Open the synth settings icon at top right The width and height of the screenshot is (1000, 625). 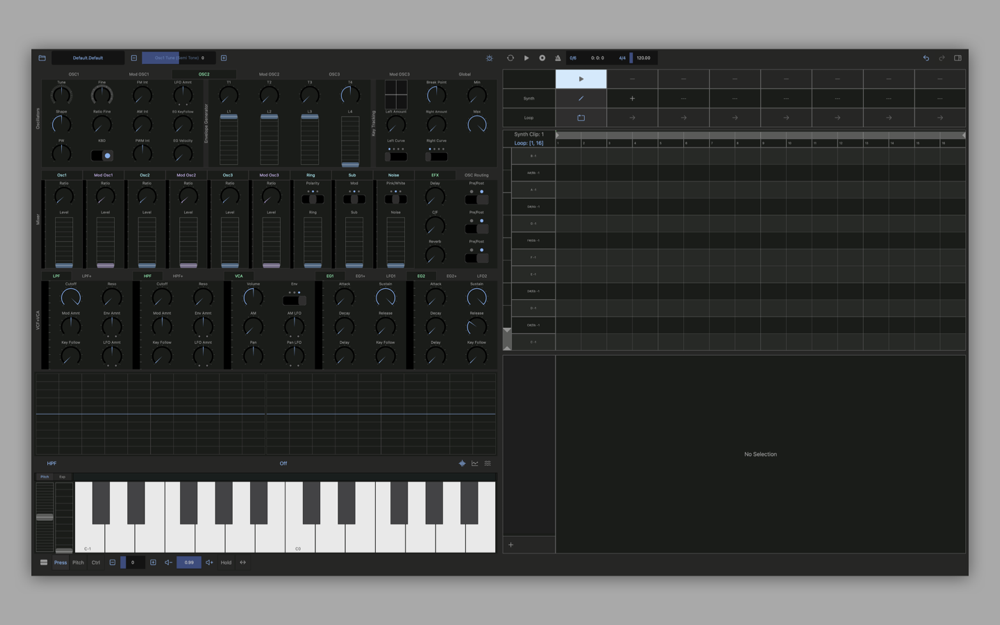pyautogui.click(x=489, y=58)
